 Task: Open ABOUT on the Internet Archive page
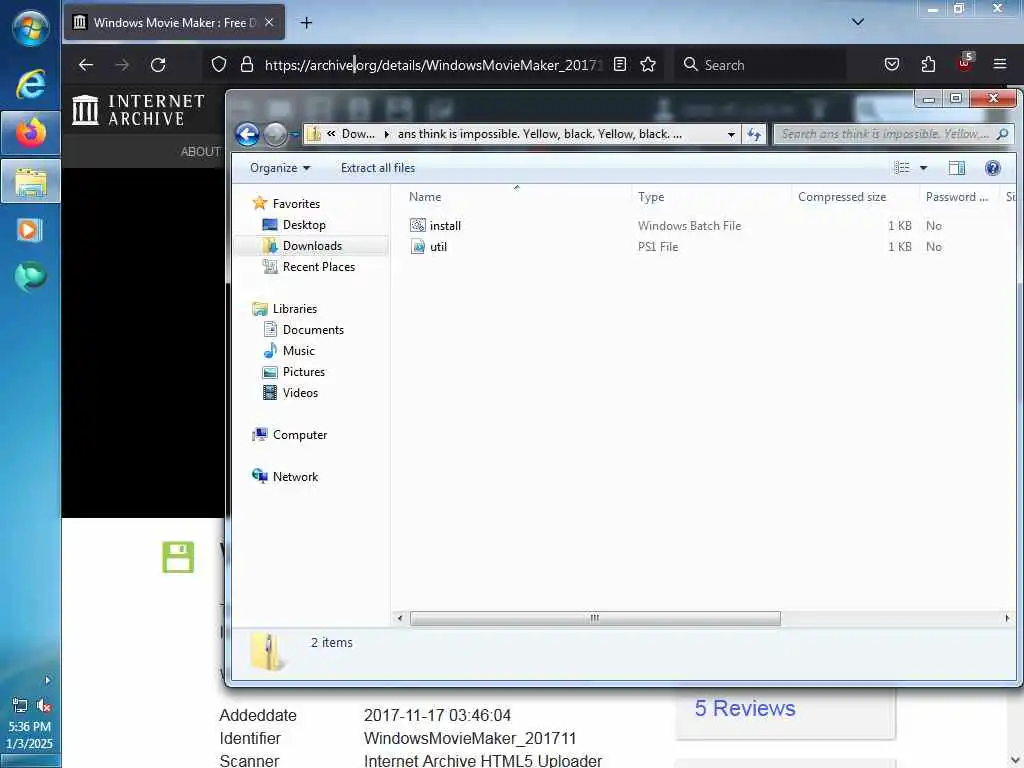(x=200, y=152)
